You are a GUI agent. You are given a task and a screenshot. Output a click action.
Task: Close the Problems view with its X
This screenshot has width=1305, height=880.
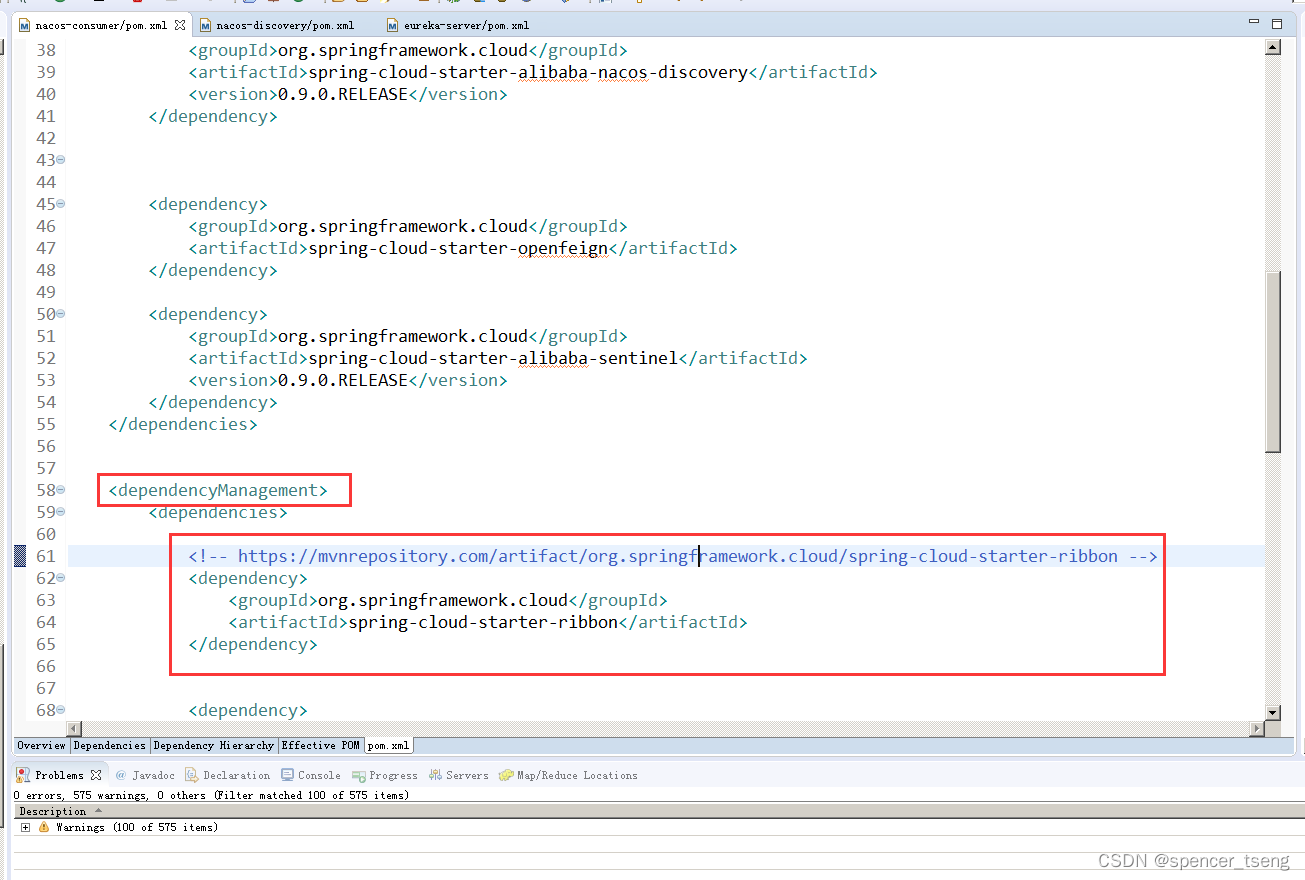point(96,775)
